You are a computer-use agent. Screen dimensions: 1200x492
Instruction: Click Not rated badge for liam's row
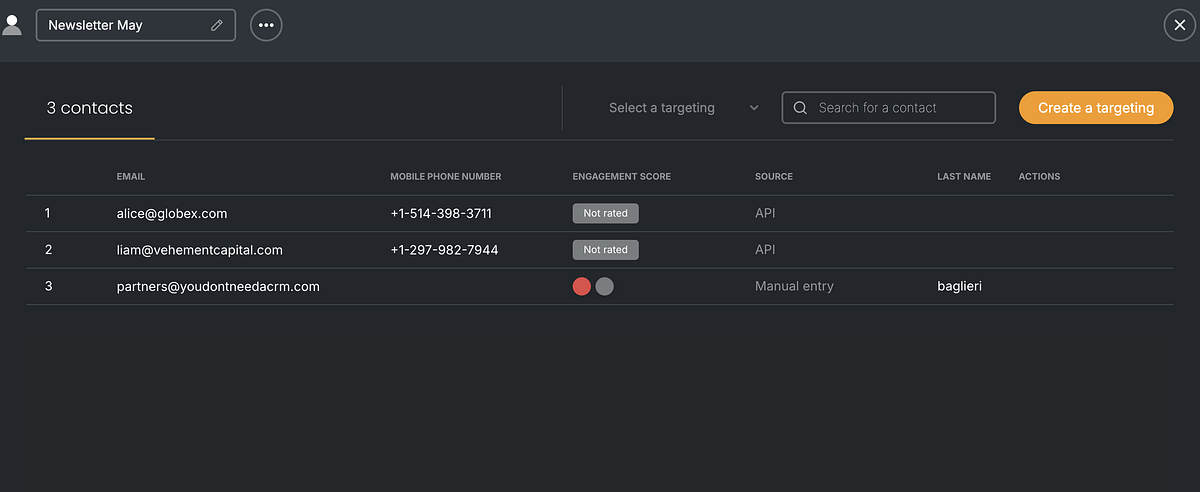(605, 250)
